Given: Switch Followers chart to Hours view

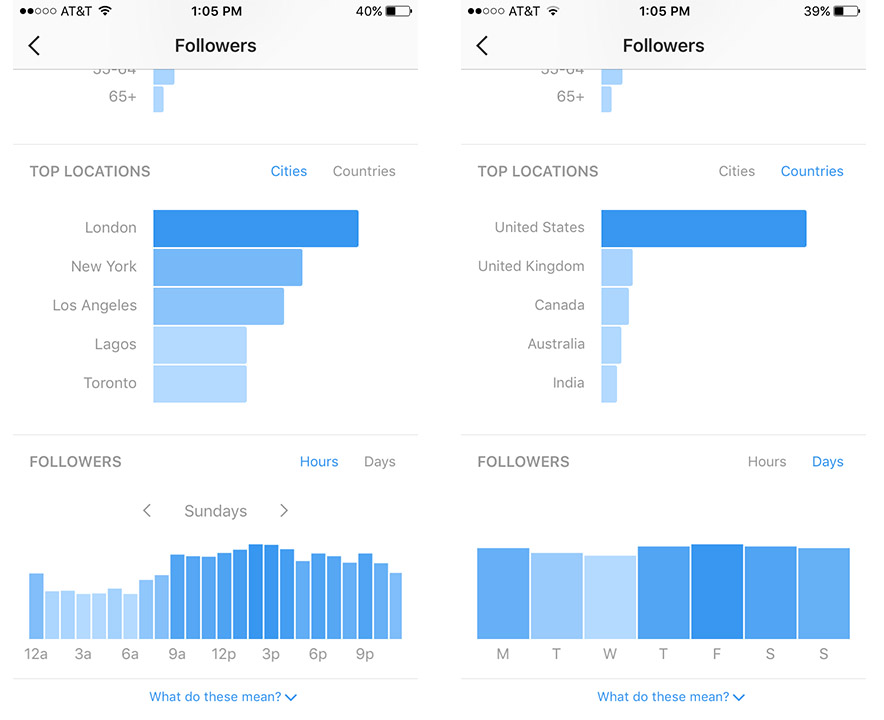Looking at the screenshot, I should pyautogui.click(x=767, y=461).
